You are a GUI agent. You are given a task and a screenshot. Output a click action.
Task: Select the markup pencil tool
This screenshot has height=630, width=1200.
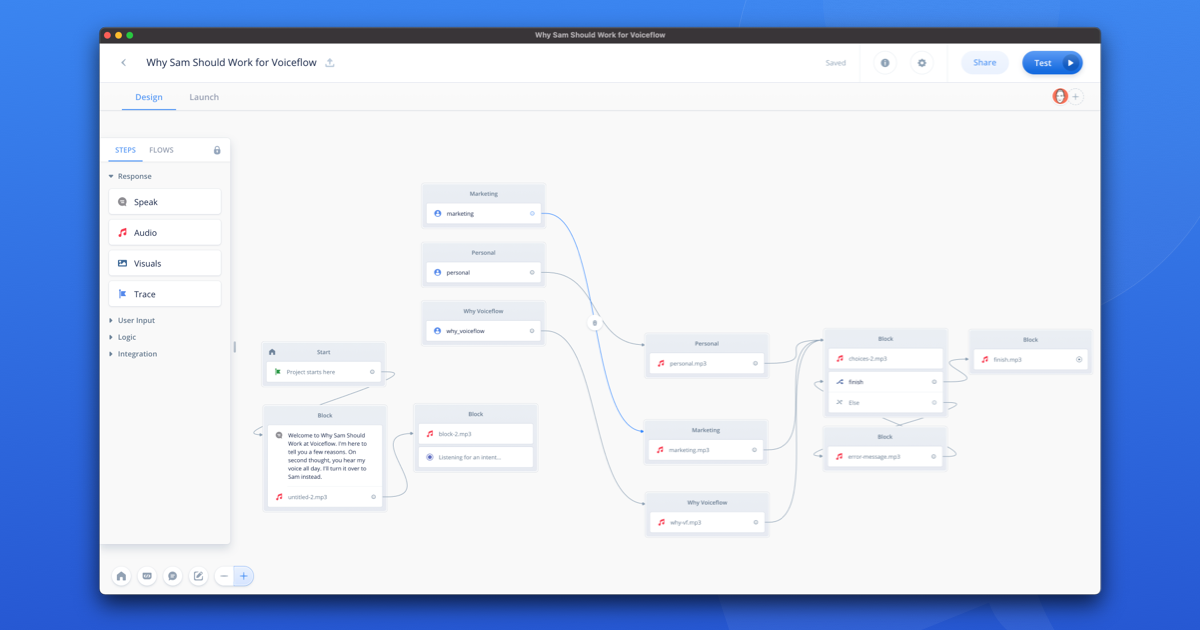click(x=198, y=576)
